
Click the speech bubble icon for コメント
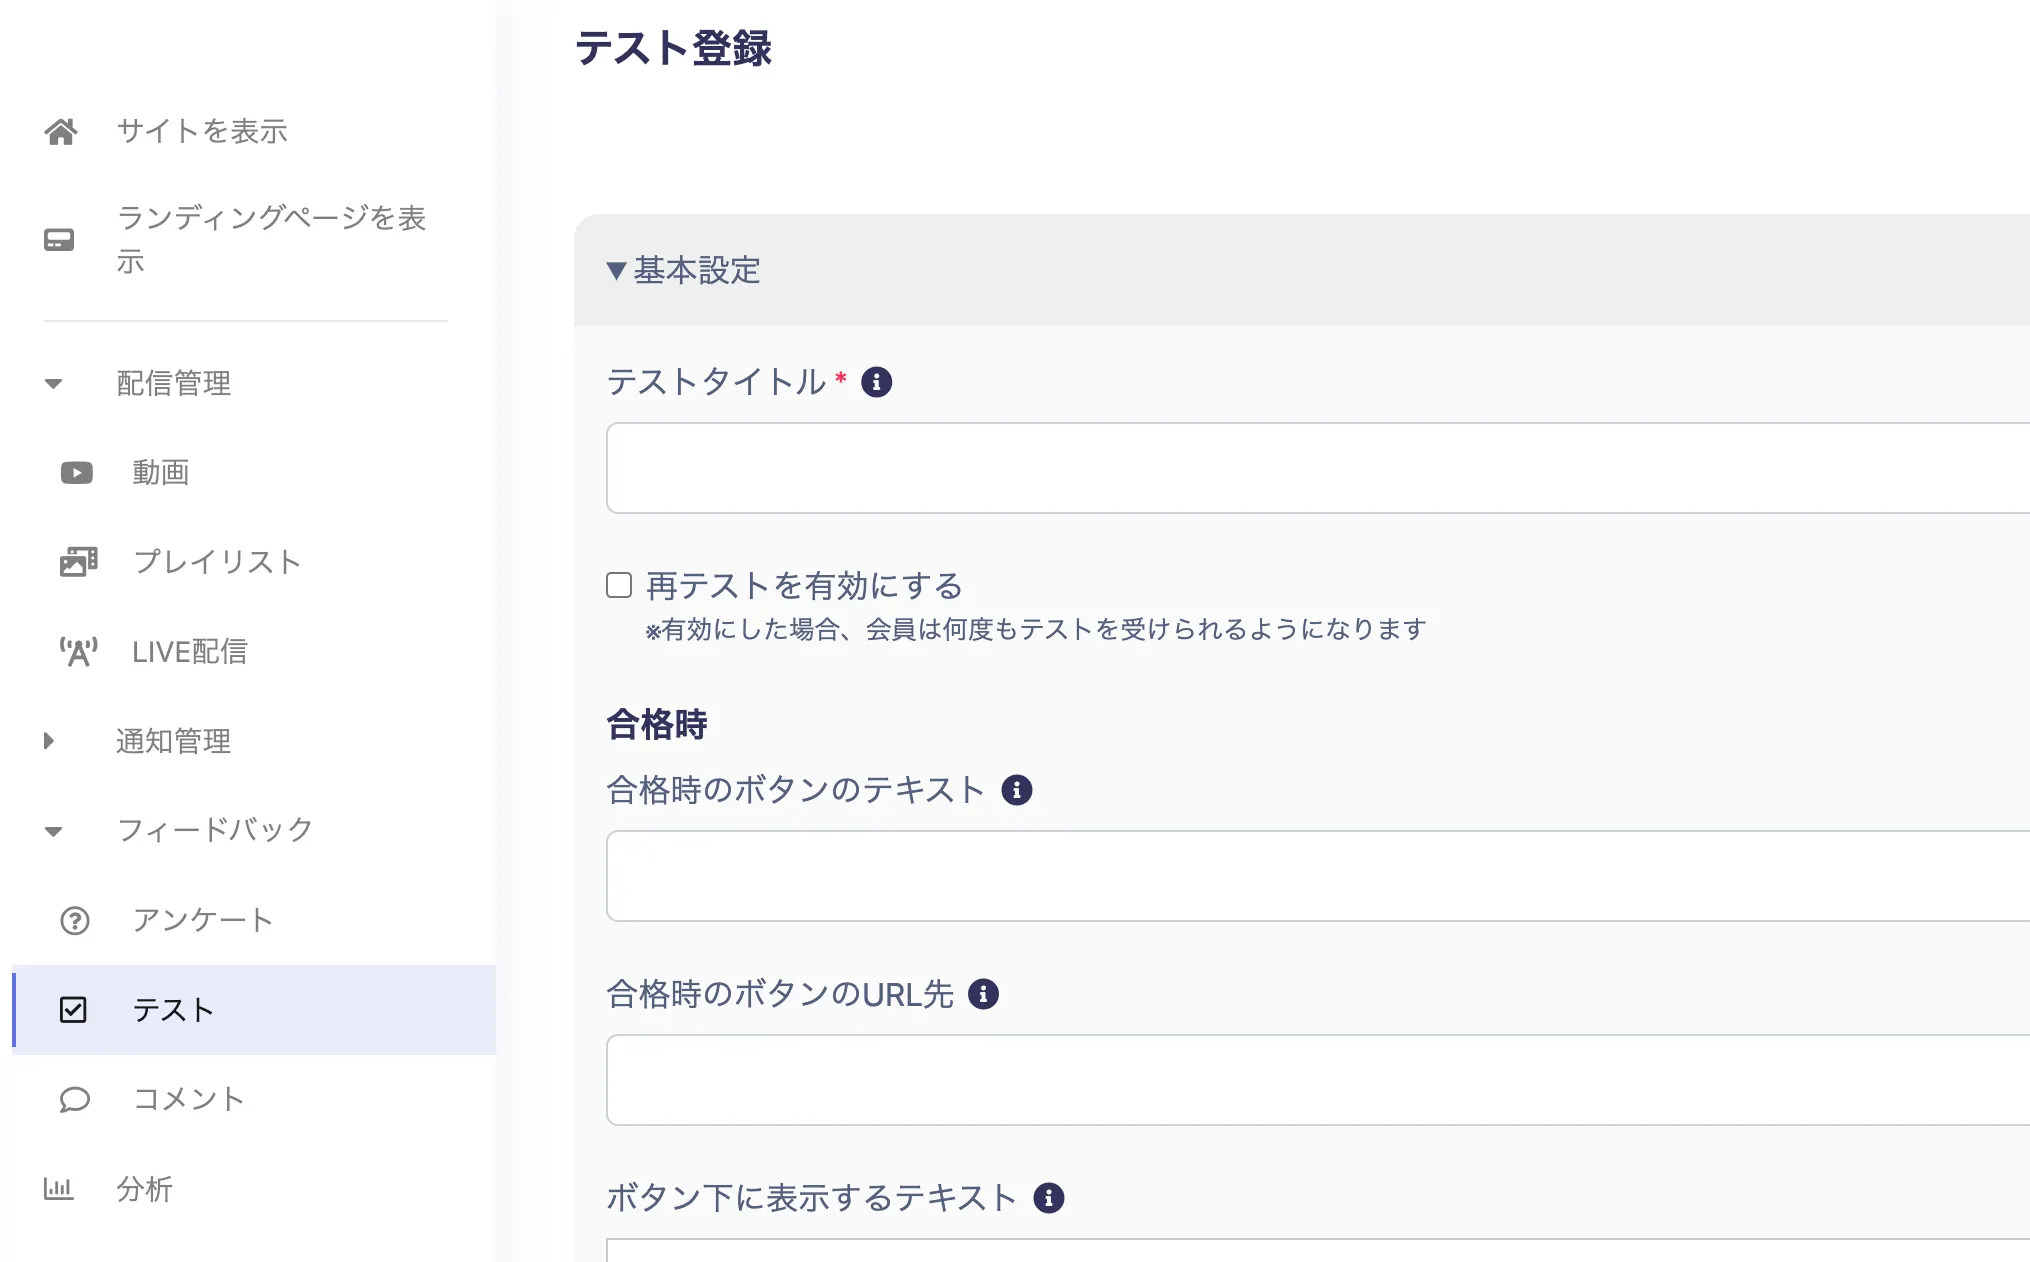click(x=75, y=1099)
